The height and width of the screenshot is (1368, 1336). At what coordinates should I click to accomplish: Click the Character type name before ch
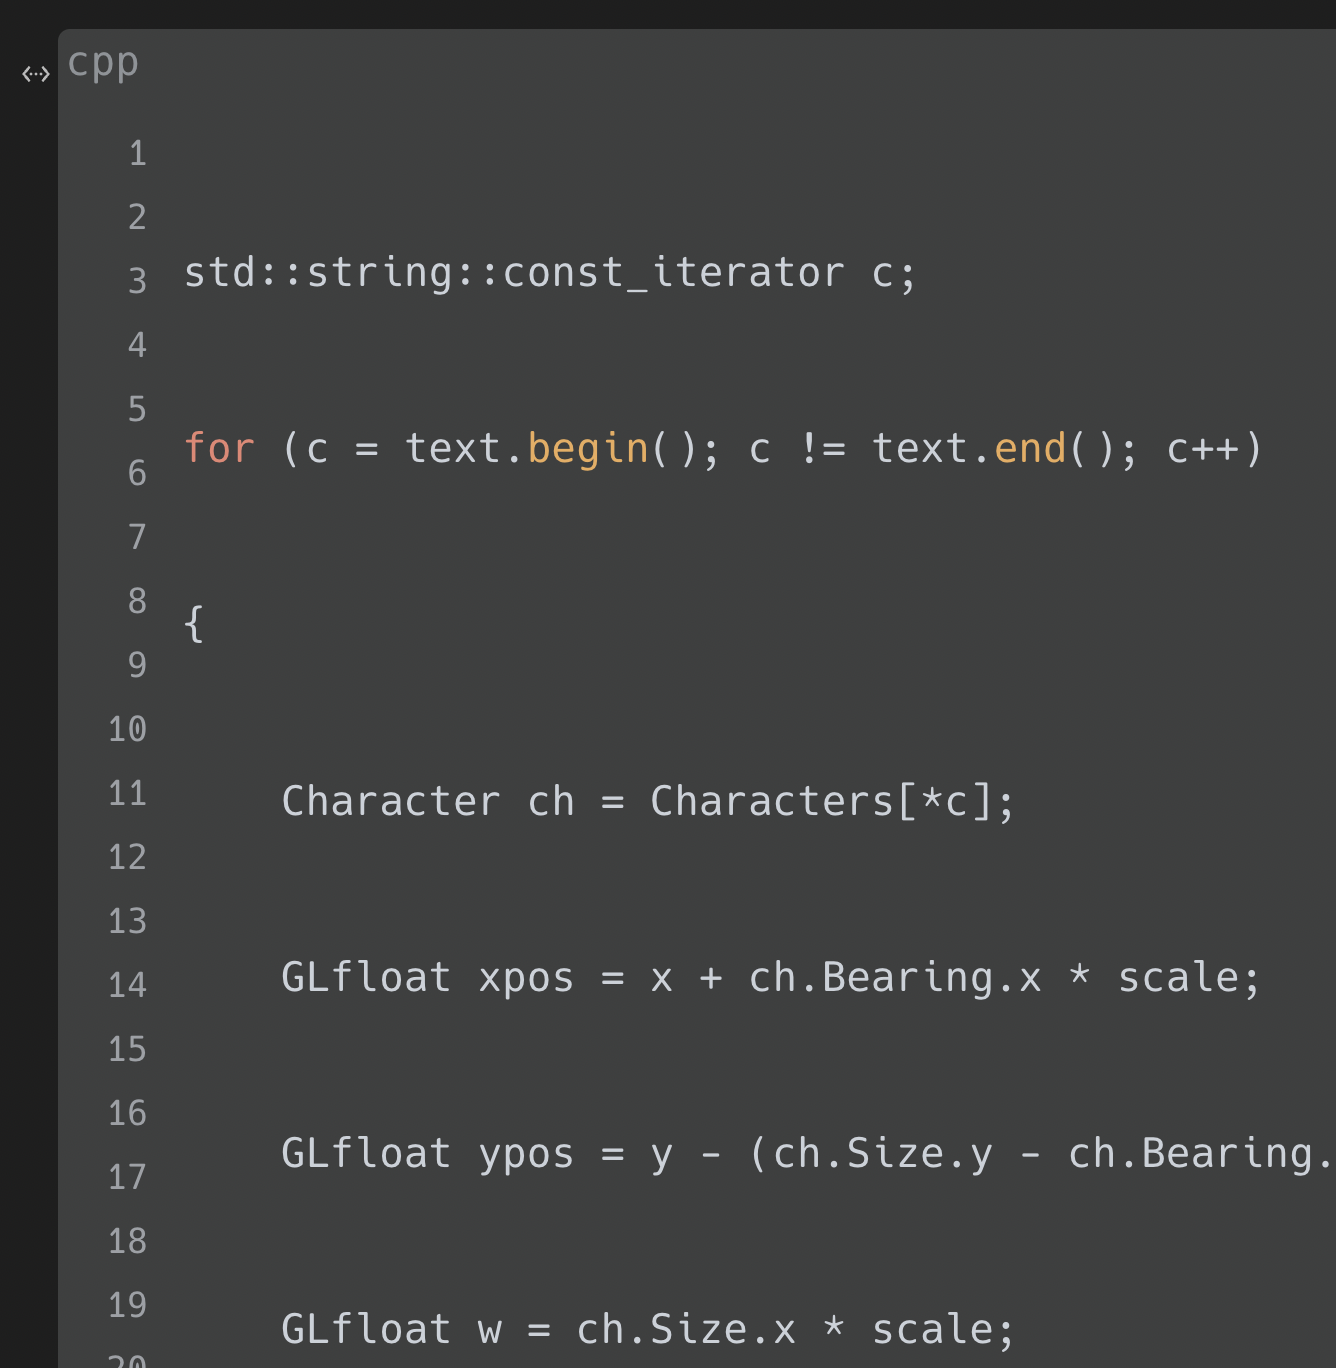pos(390,801)
